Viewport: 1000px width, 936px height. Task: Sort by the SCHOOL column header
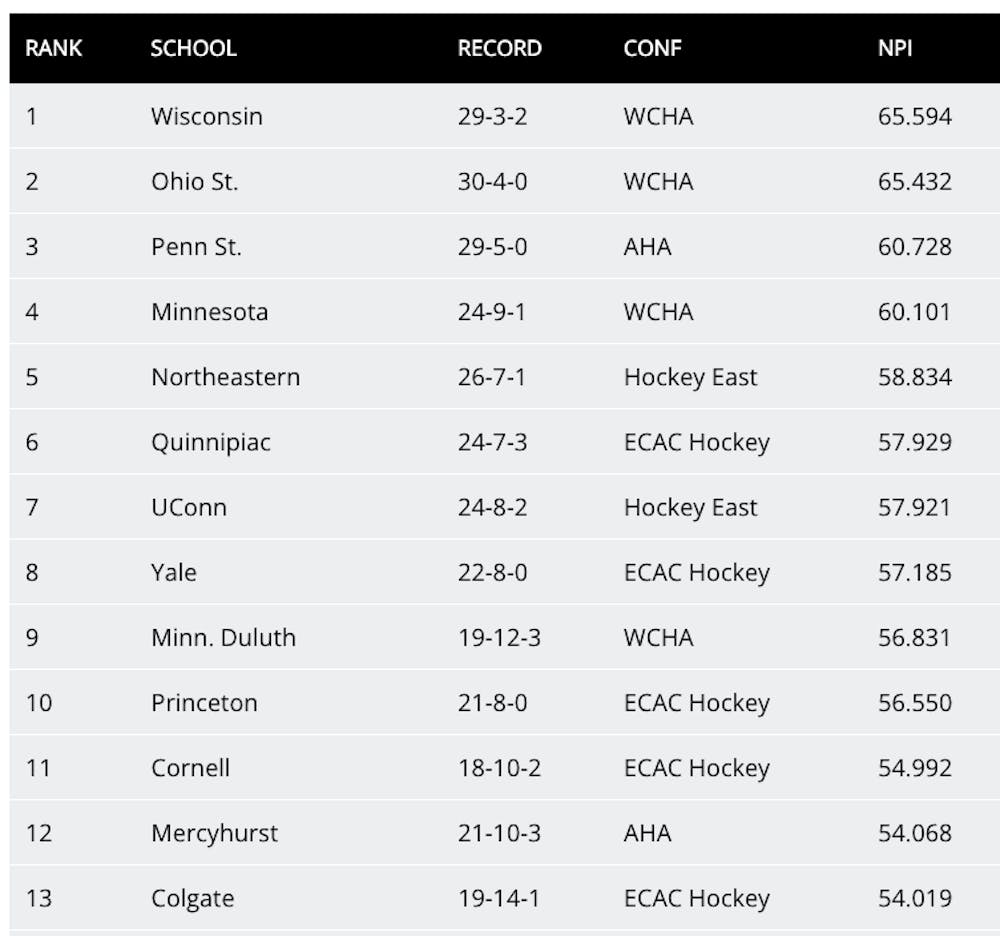coord(193,48)
